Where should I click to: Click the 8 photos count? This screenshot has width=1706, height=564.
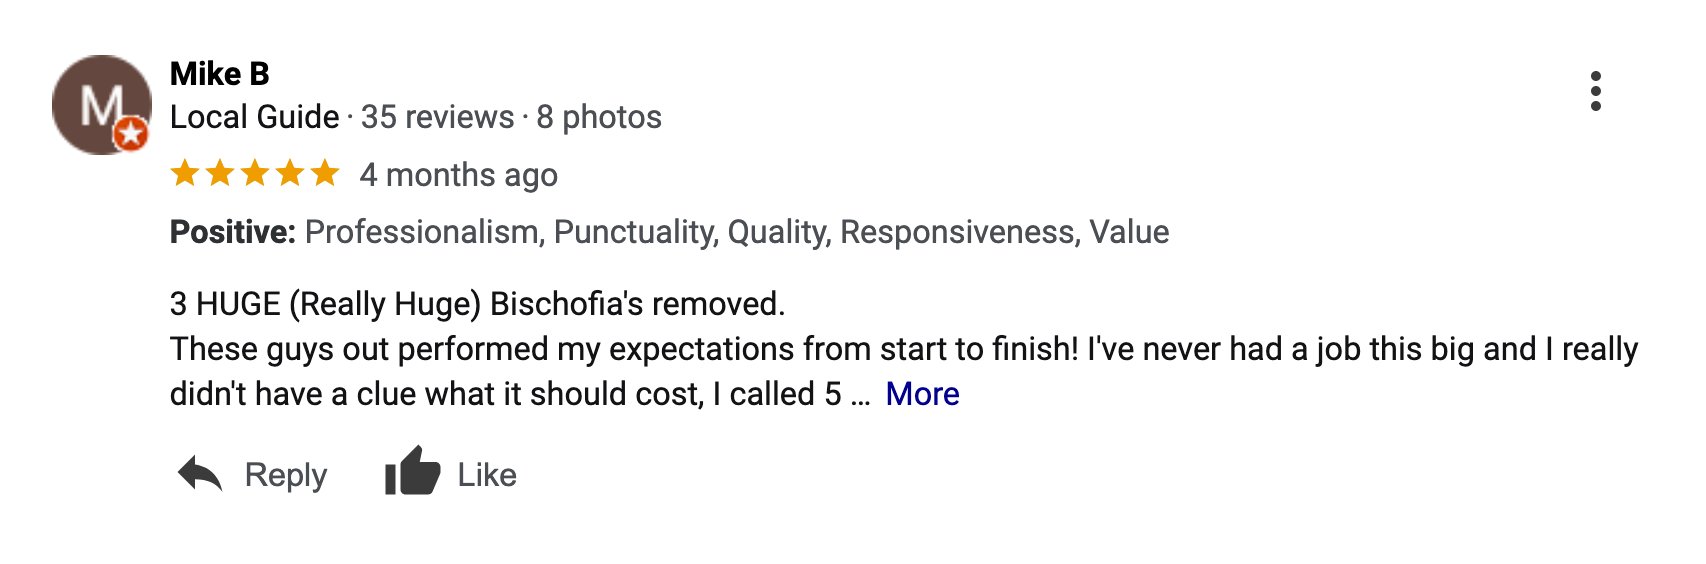click(x=599, y=117)
